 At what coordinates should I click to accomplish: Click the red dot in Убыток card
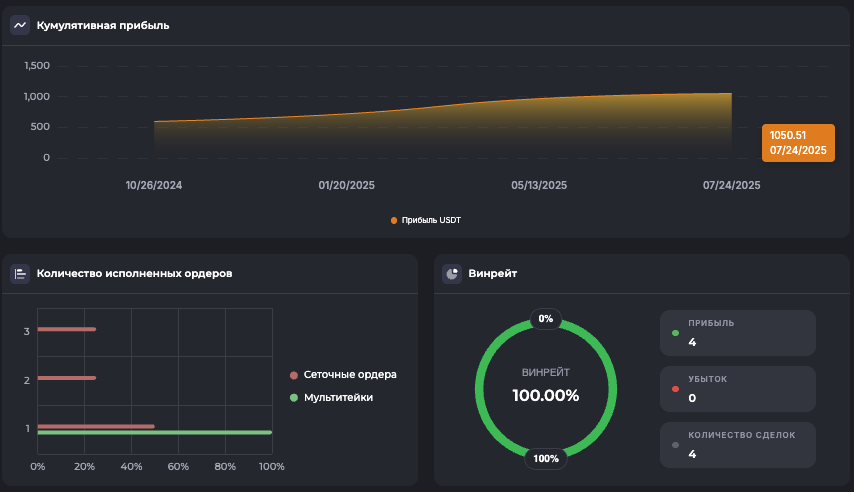(675, 388)
